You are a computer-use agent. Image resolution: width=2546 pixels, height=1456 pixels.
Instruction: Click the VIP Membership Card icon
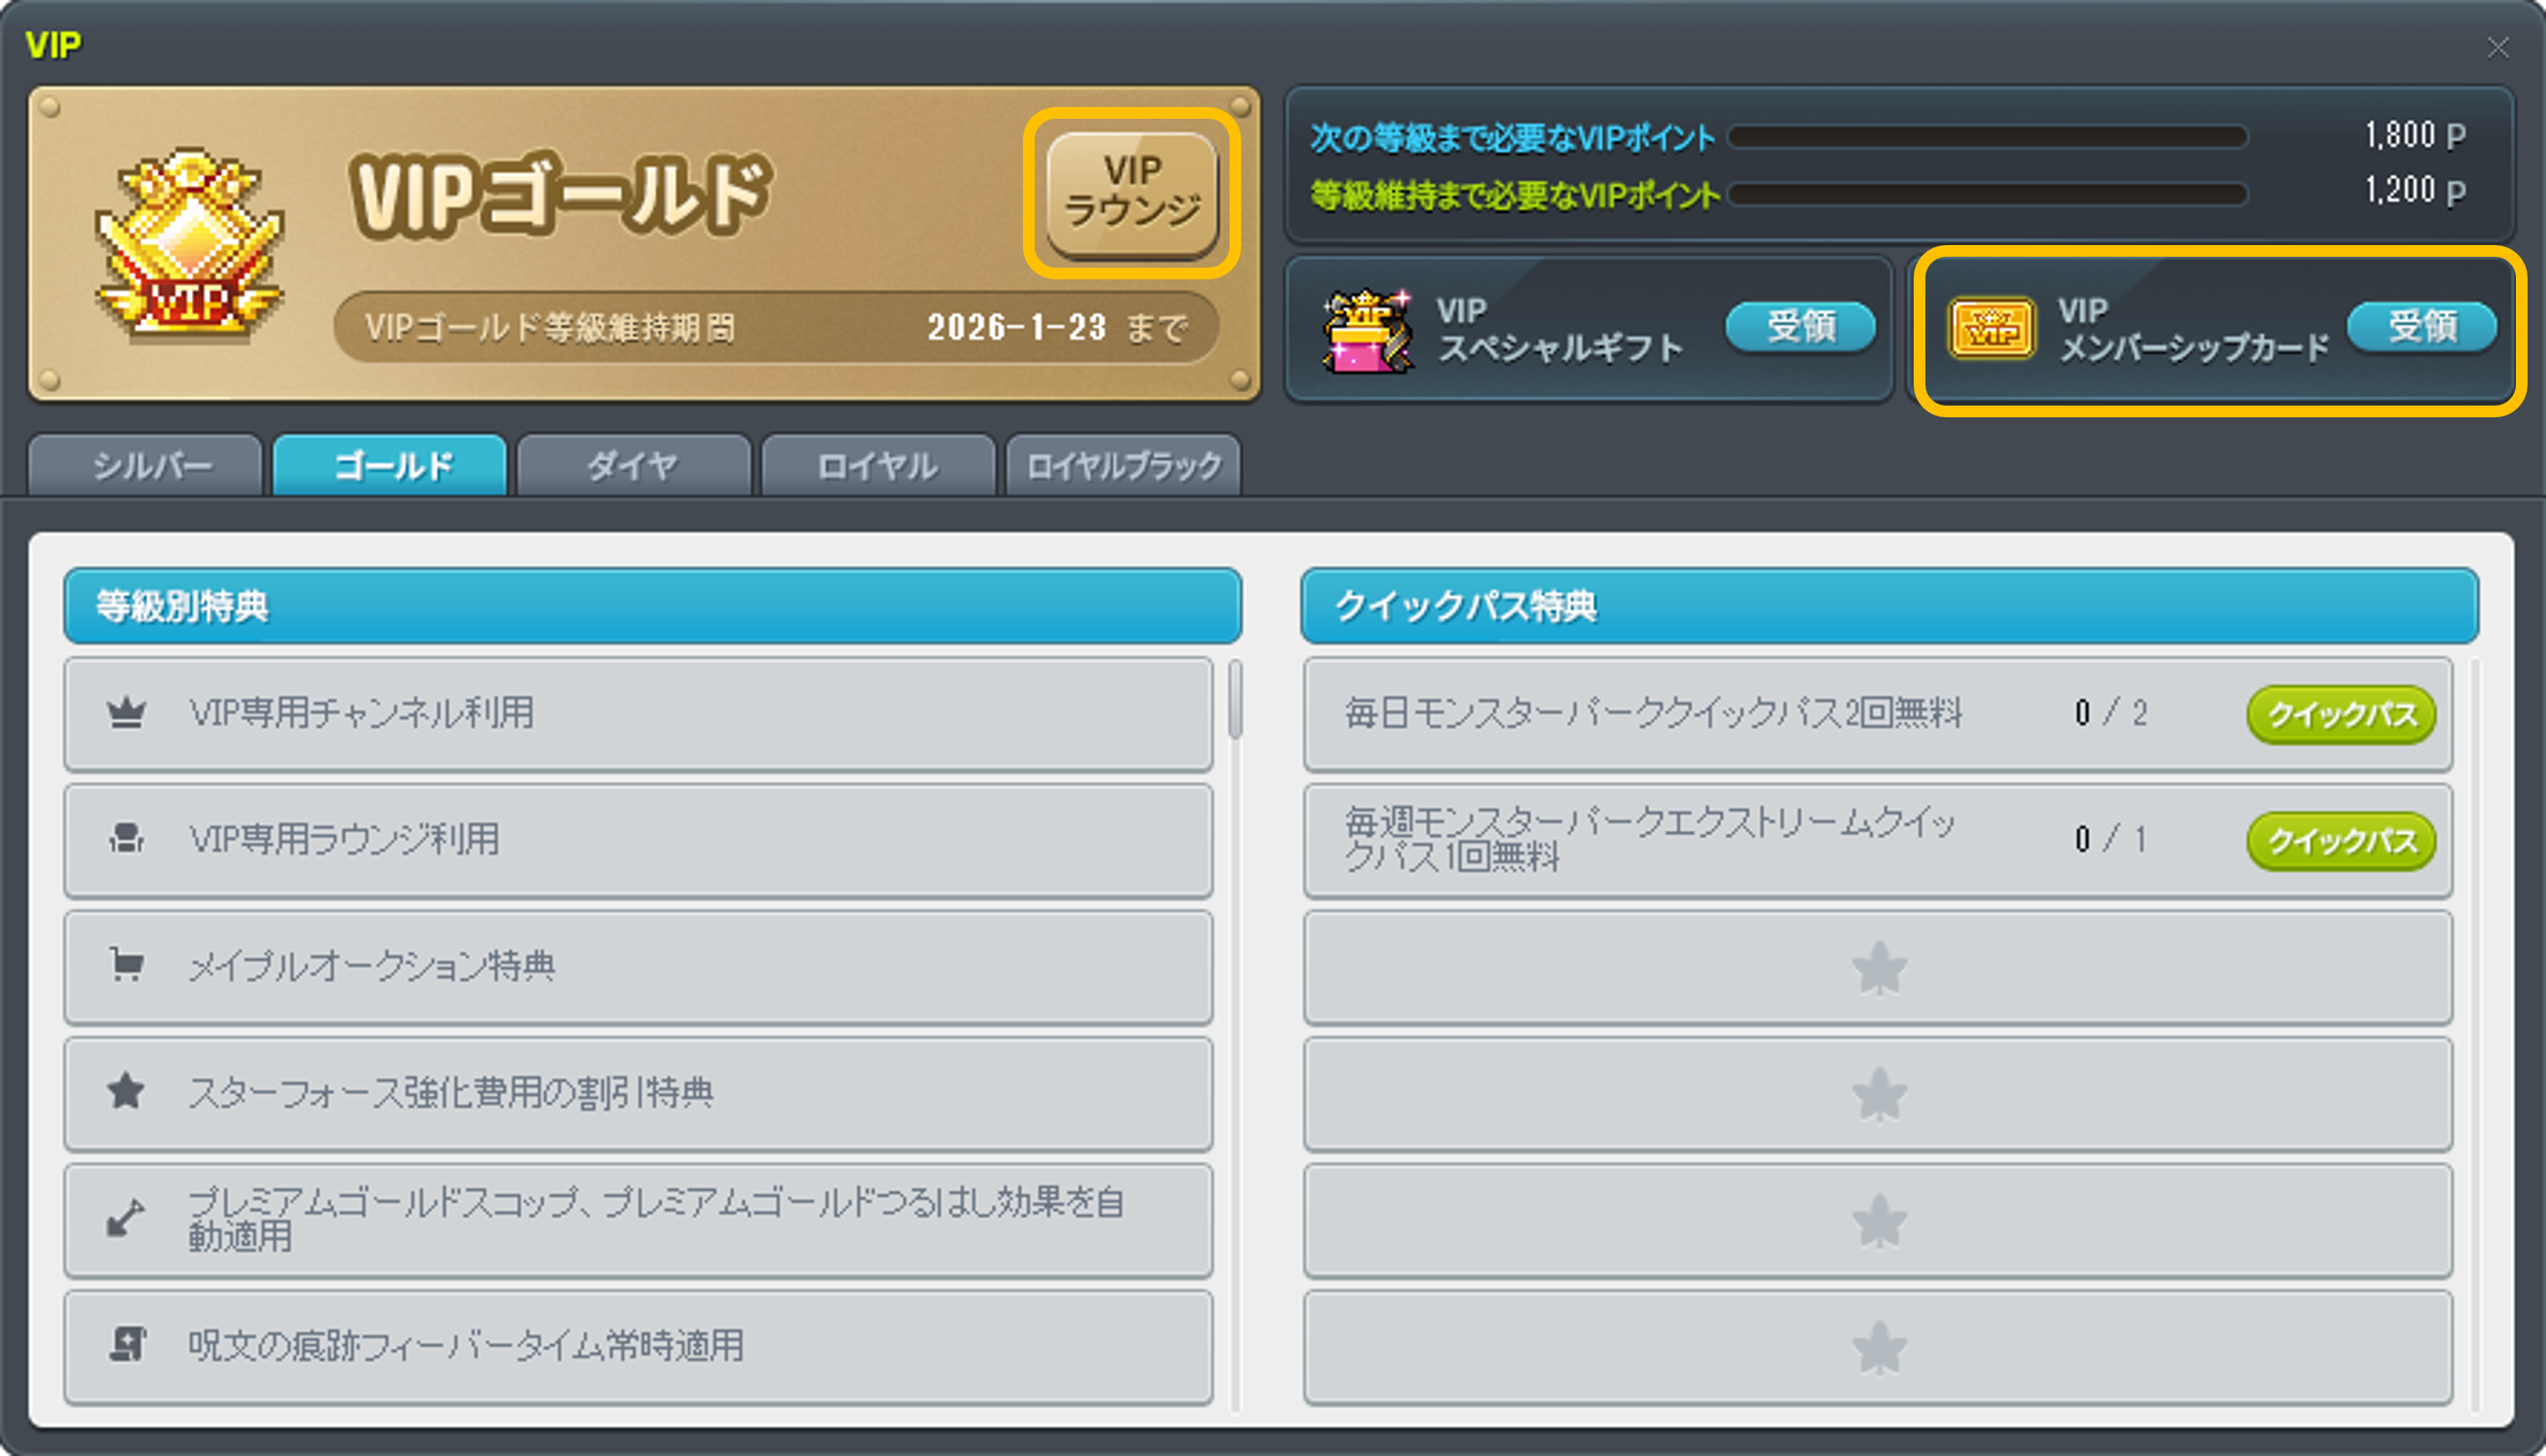(1990, 328)
